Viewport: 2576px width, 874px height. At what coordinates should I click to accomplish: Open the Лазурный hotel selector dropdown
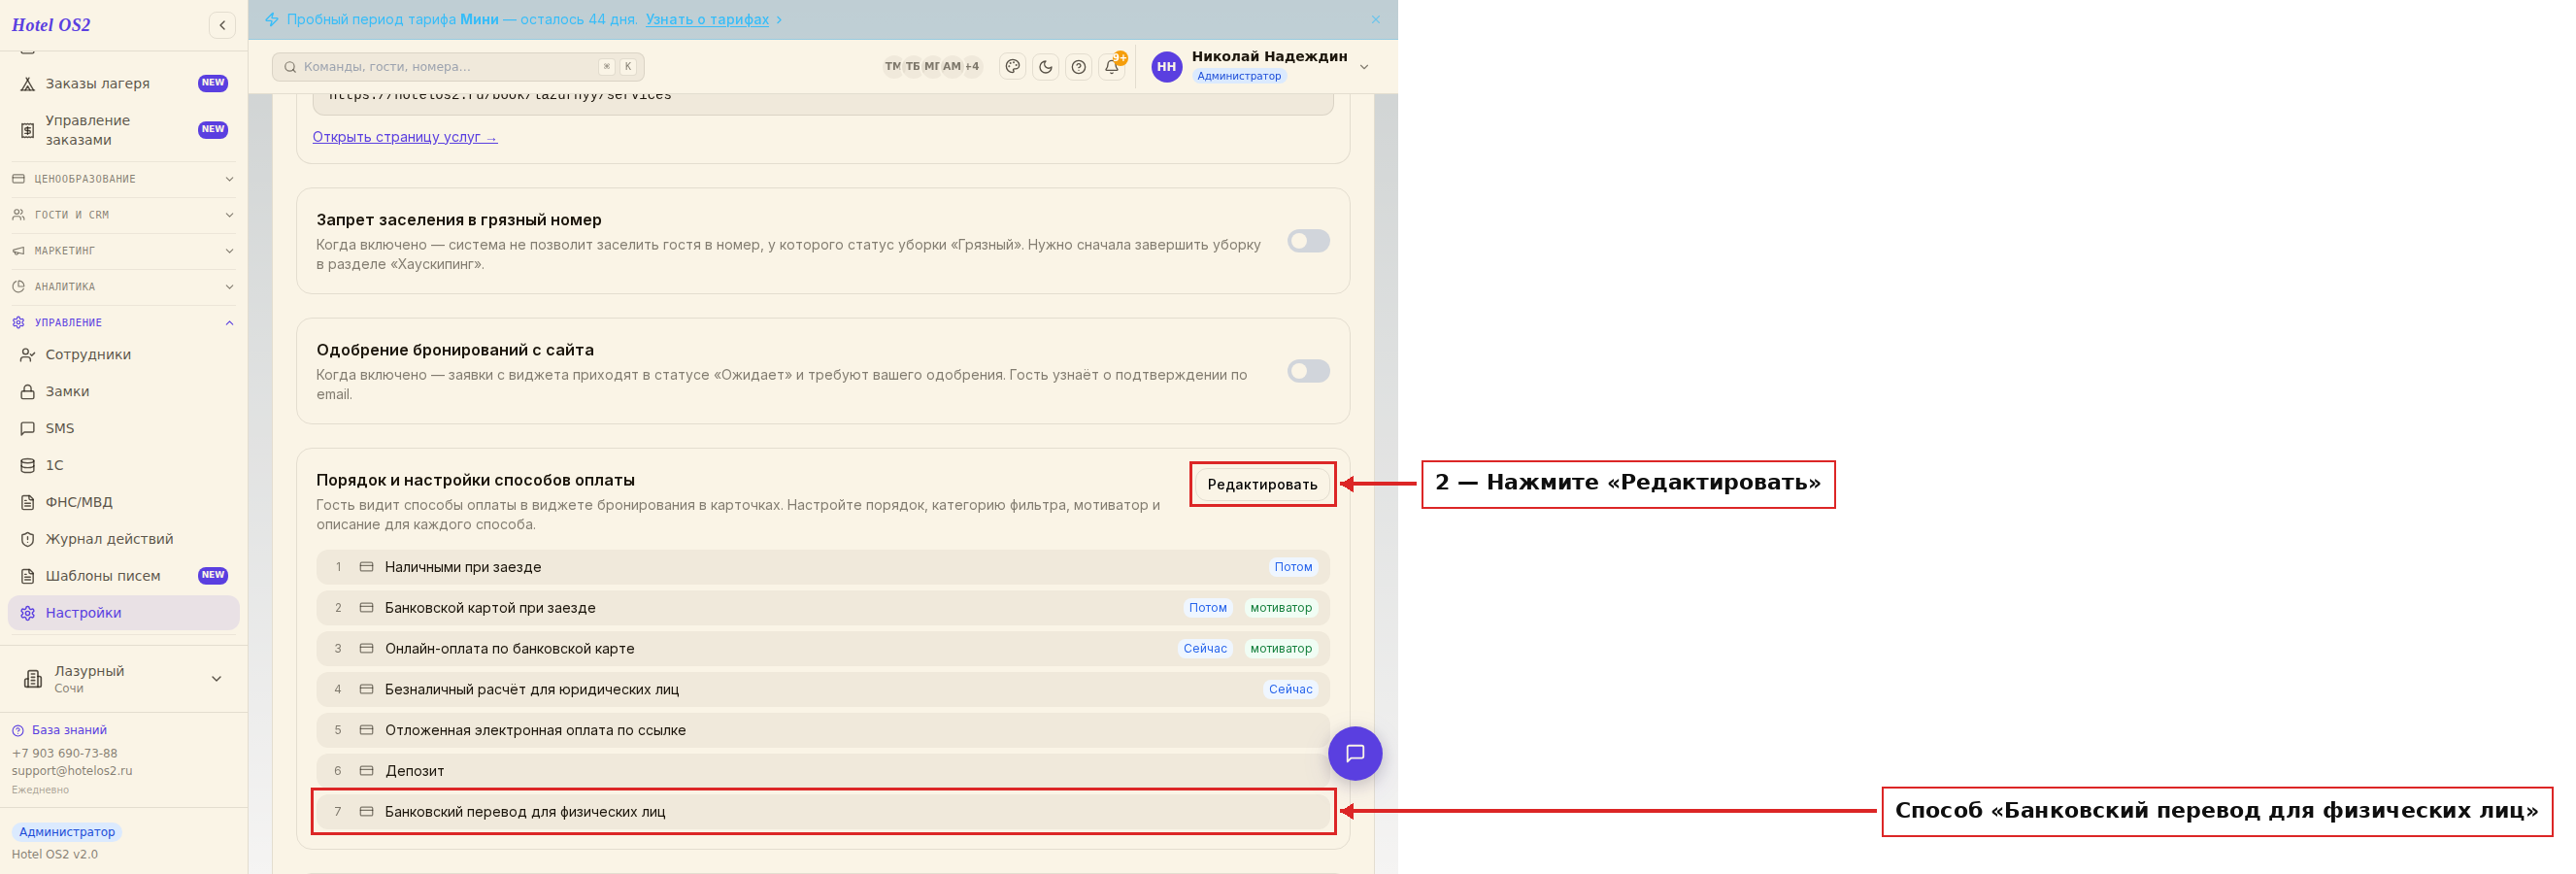[123, 679]
